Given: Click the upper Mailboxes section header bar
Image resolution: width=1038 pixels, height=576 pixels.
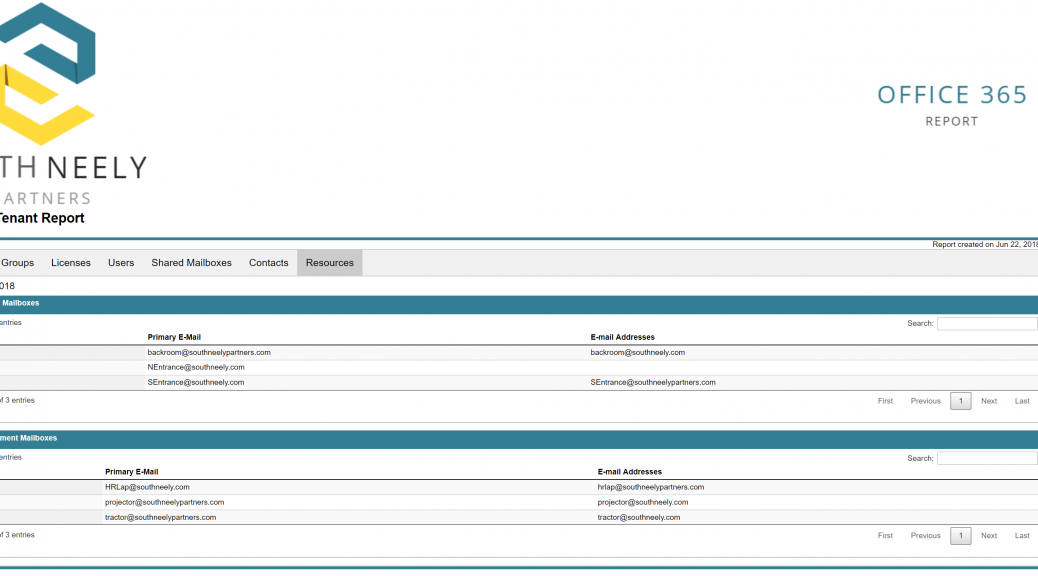Looking at the screenshot, I should (x=519, y=304).
